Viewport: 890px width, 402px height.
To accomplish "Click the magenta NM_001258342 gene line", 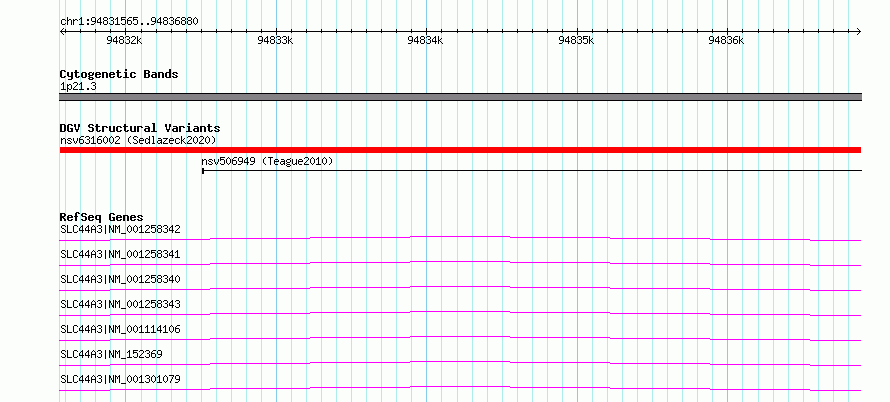I will 460,238.
